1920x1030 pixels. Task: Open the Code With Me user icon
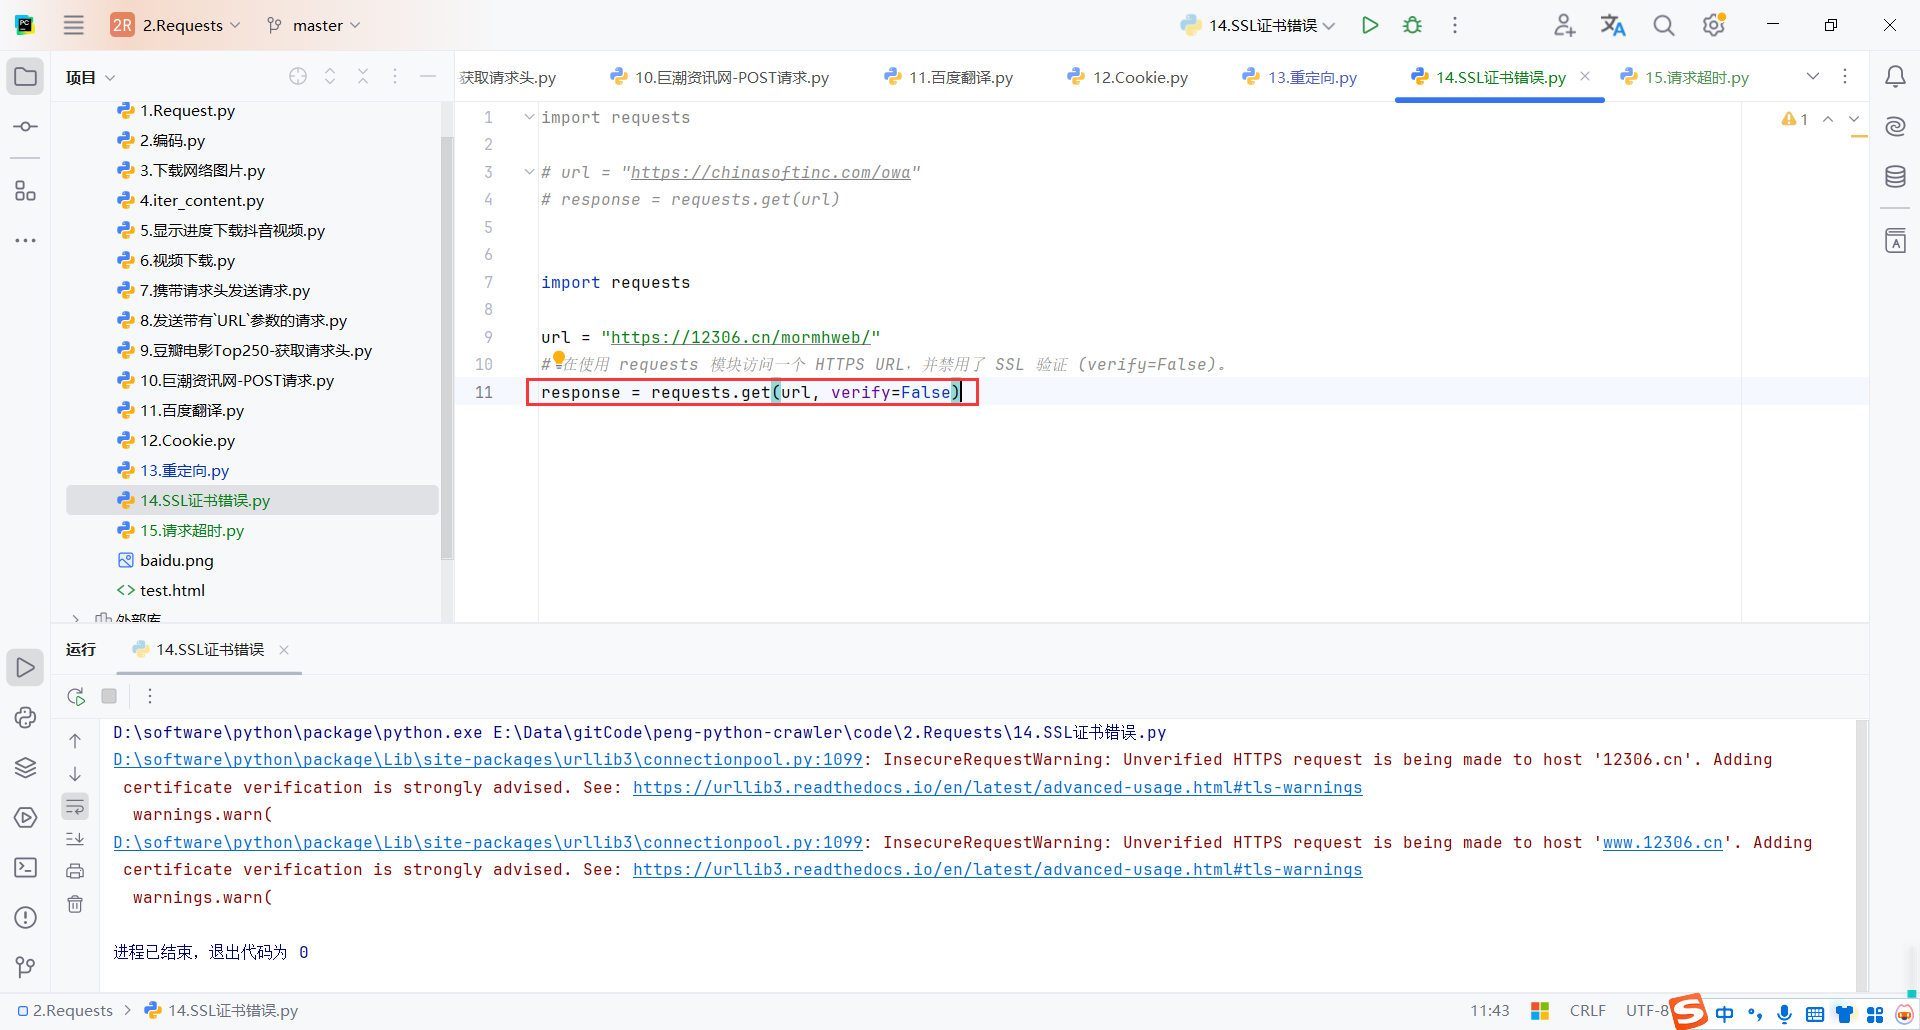click(1565, 25)
